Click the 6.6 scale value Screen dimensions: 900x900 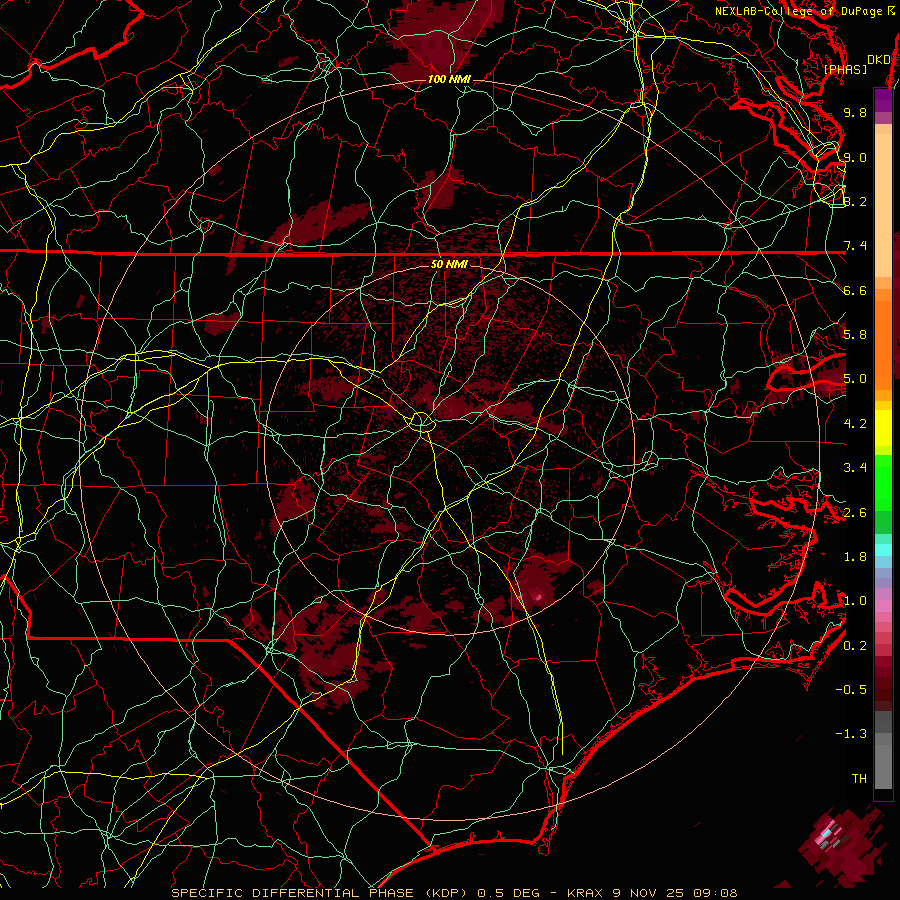tap(855, 290)
